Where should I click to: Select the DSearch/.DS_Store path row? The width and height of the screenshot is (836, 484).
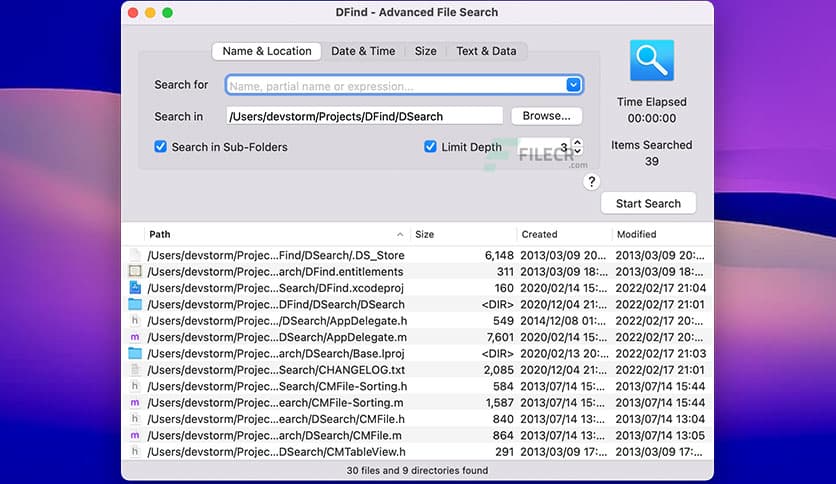pyautogui.click(x=276, y=255)
